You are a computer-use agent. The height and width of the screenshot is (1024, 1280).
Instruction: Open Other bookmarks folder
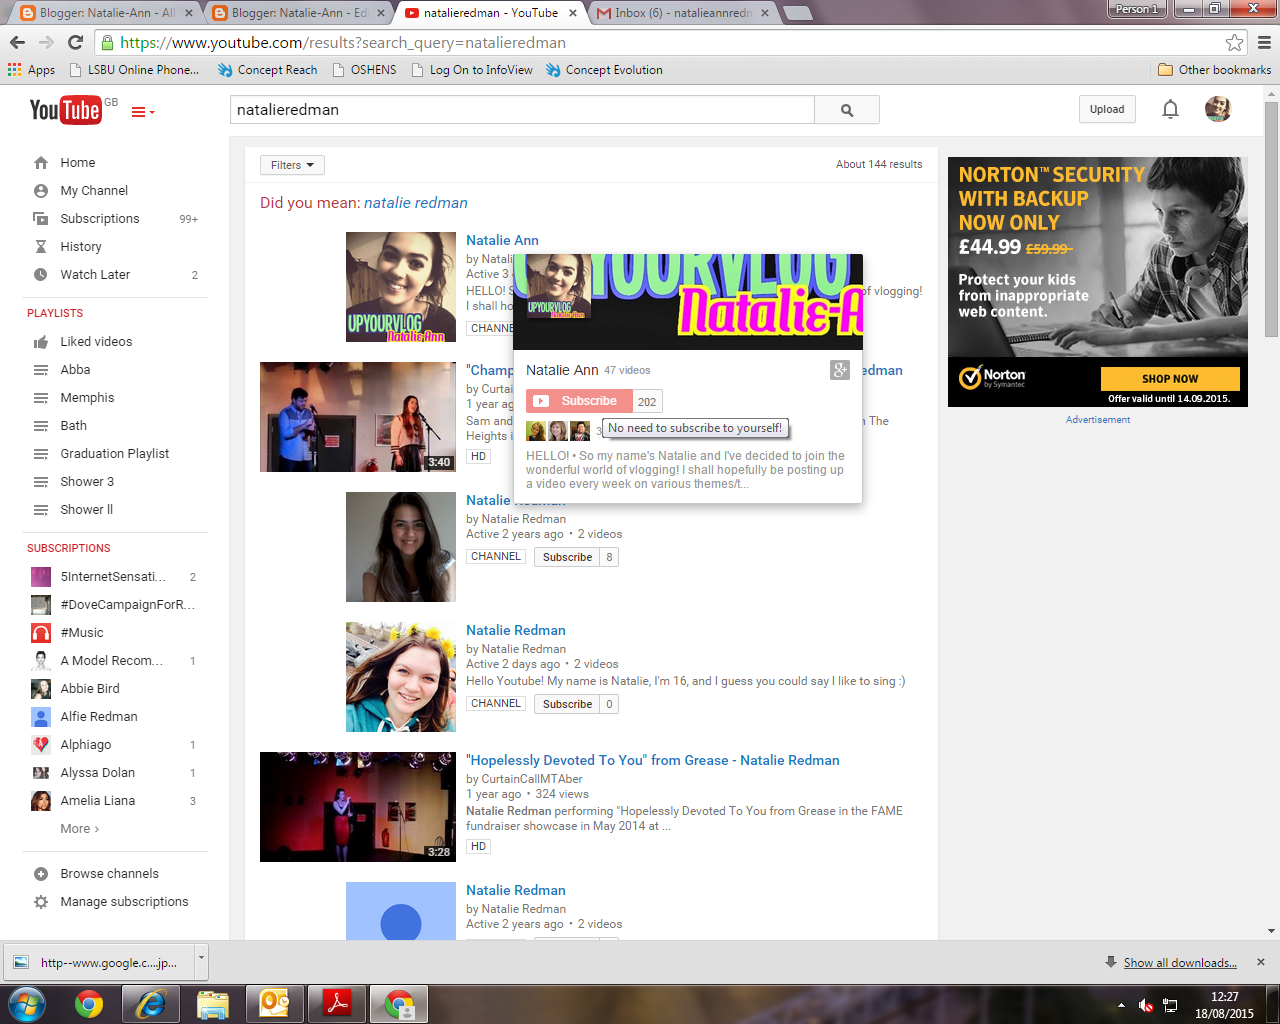[1214, 70]
